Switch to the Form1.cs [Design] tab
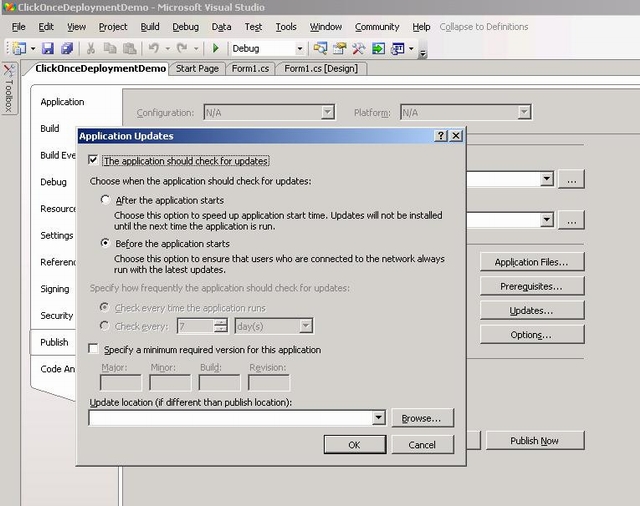 point(321,69)
